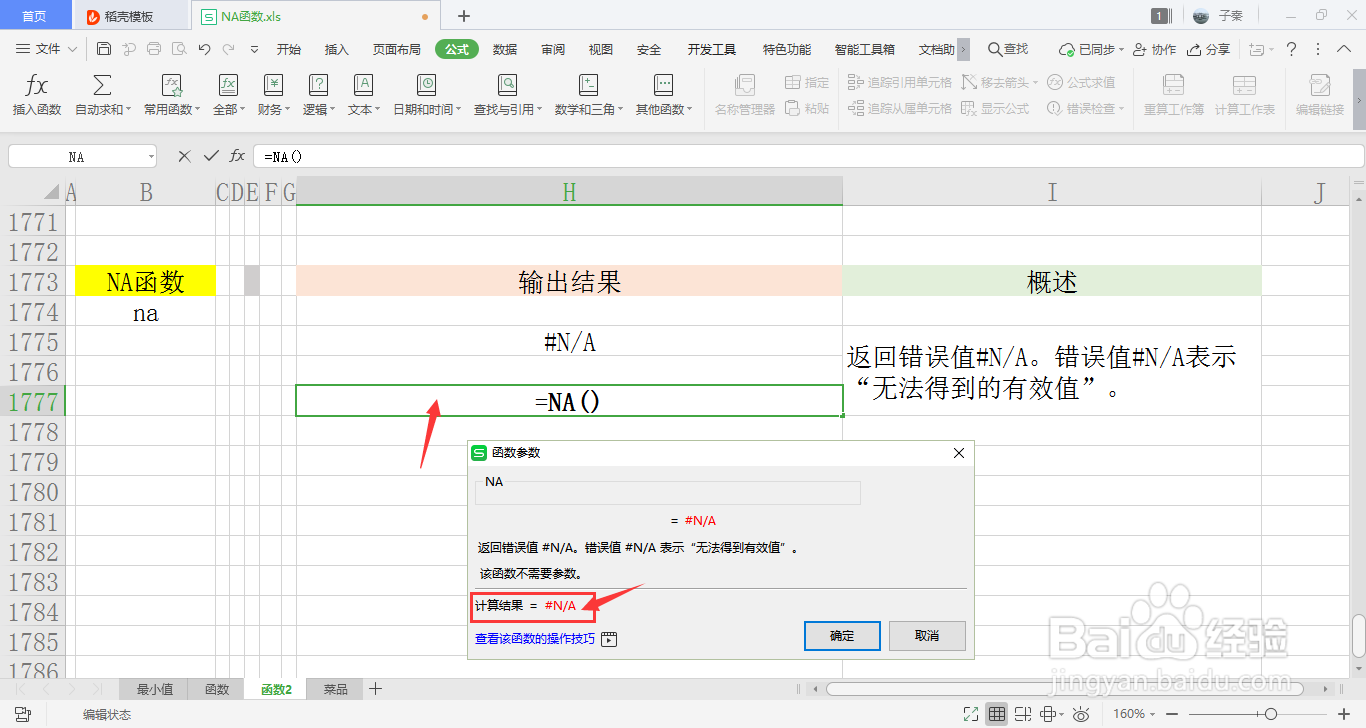Image resolution: width=1366 pixels, height=728 pixels.
Task: Click the 确定 button in the dialog
Action: pos(842,636)
